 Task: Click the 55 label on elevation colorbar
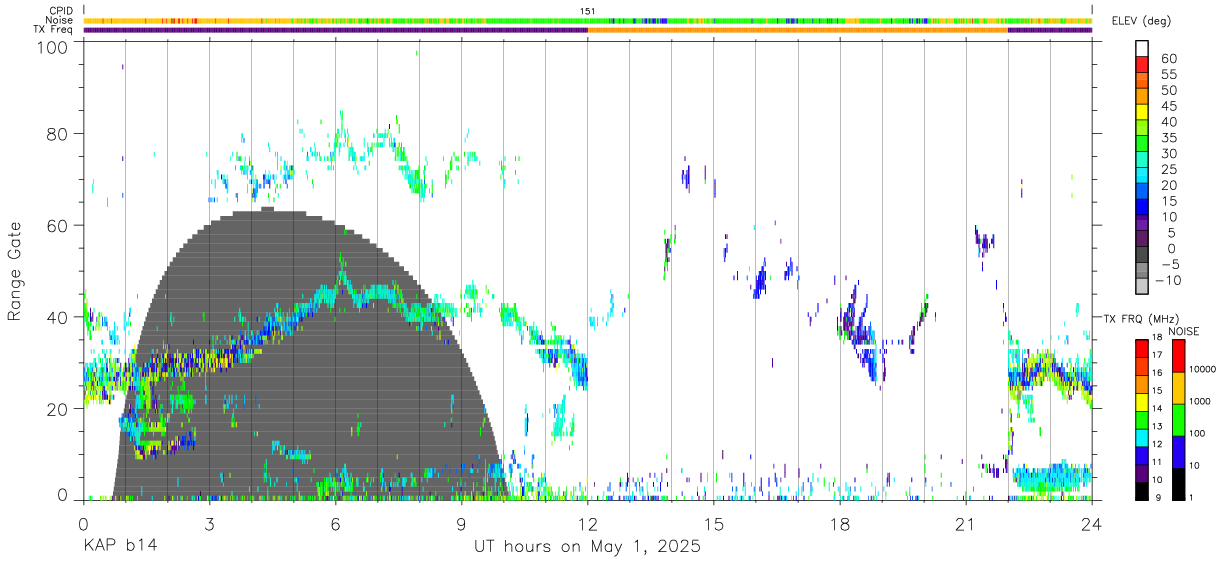pyautogui.click(x=1168, y=74)
